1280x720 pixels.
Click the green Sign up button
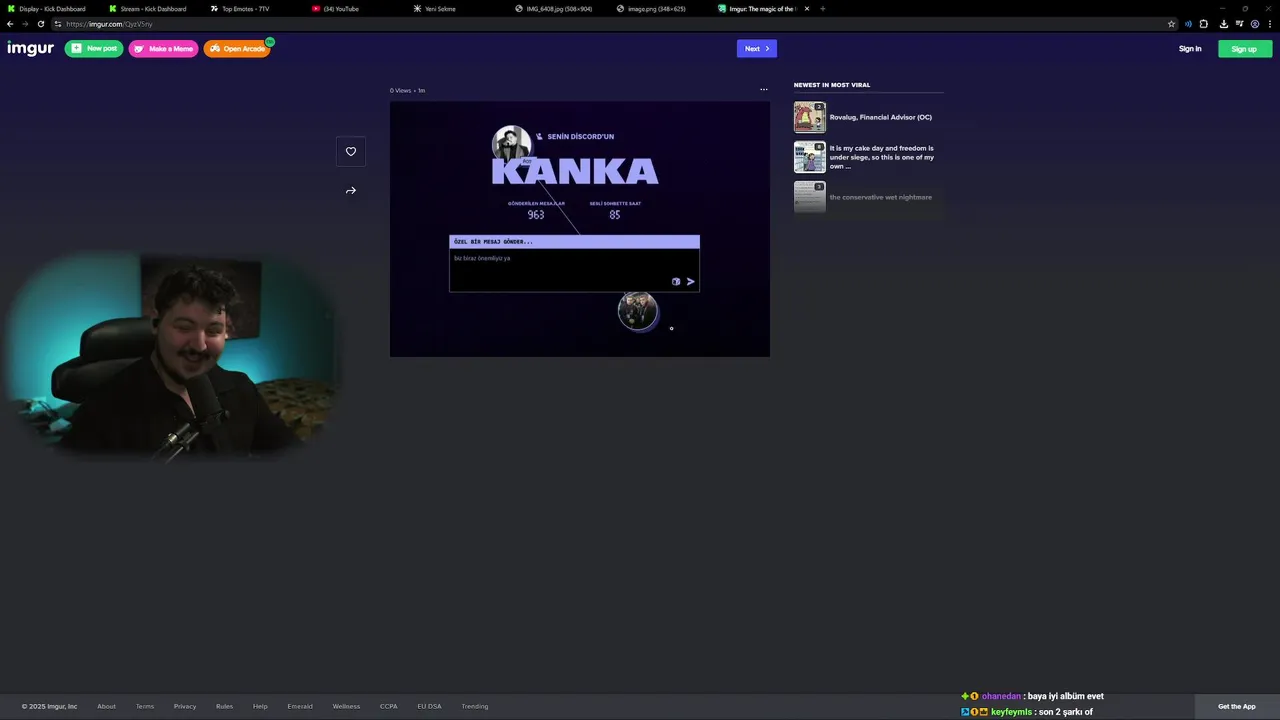coord(1245,49)
